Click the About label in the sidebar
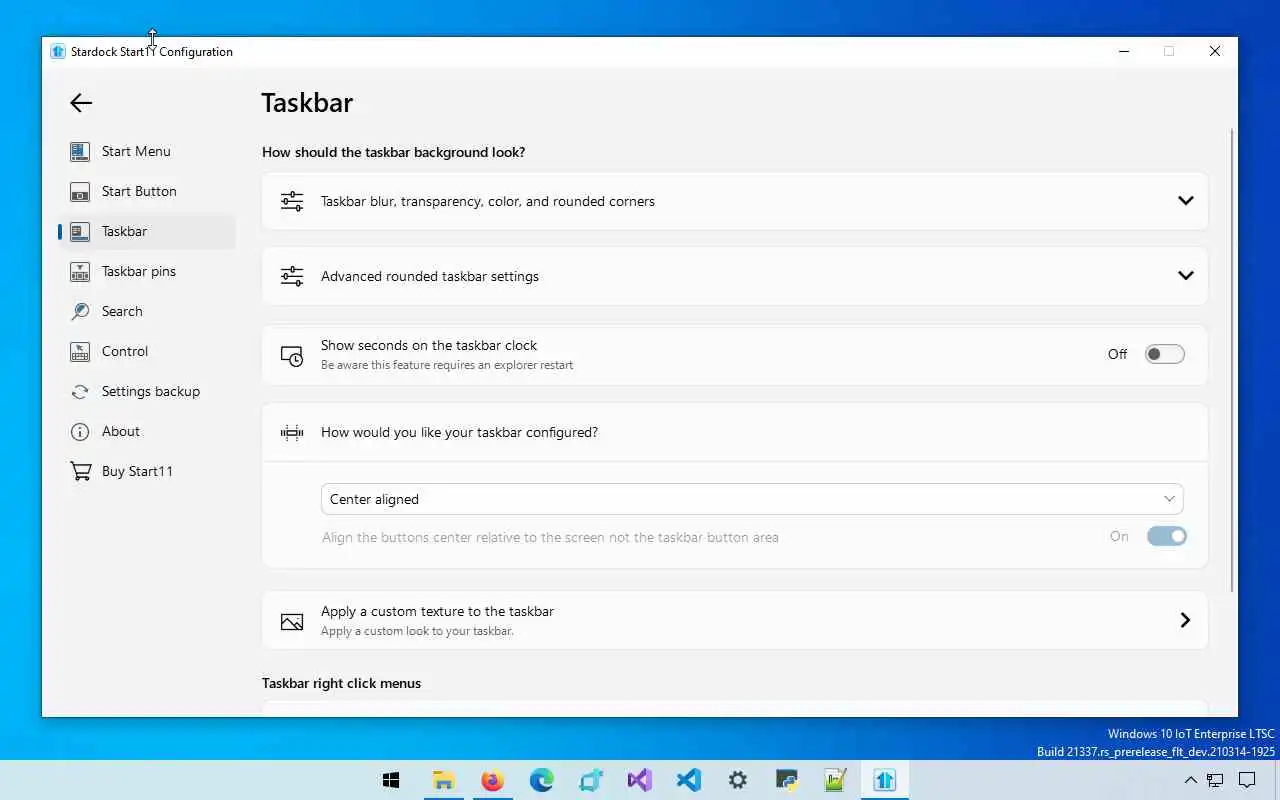The height and width of the screenshot is (800, 1280). (121, 431)
